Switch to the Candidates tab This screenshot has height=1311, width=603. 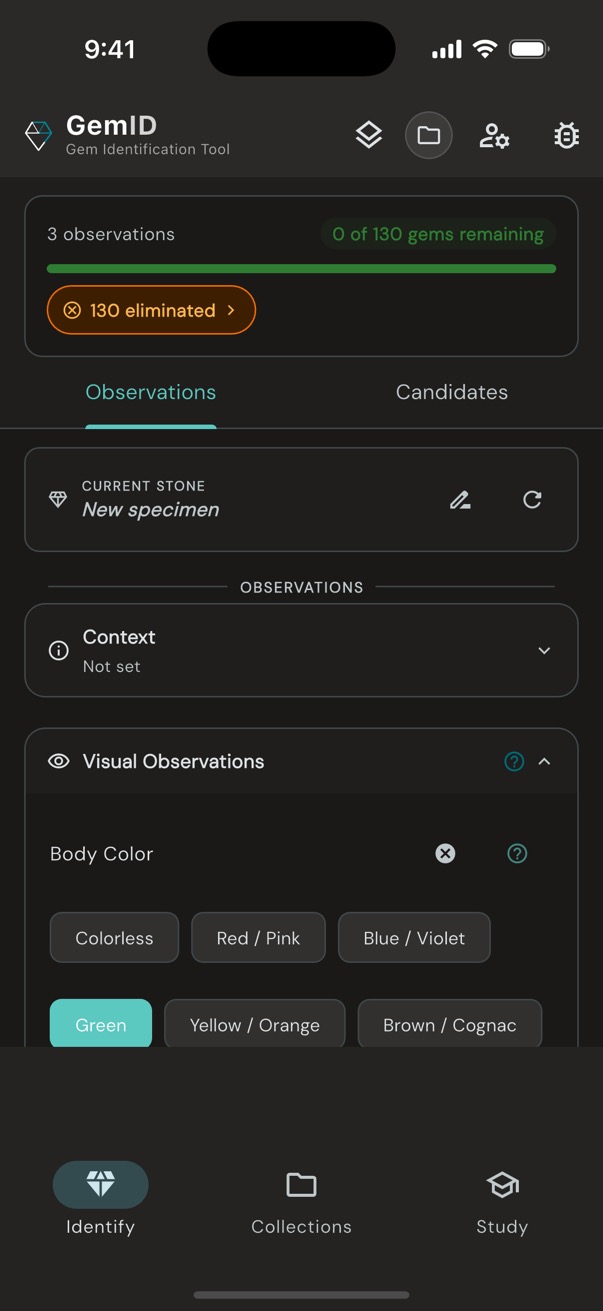point(451,392)
